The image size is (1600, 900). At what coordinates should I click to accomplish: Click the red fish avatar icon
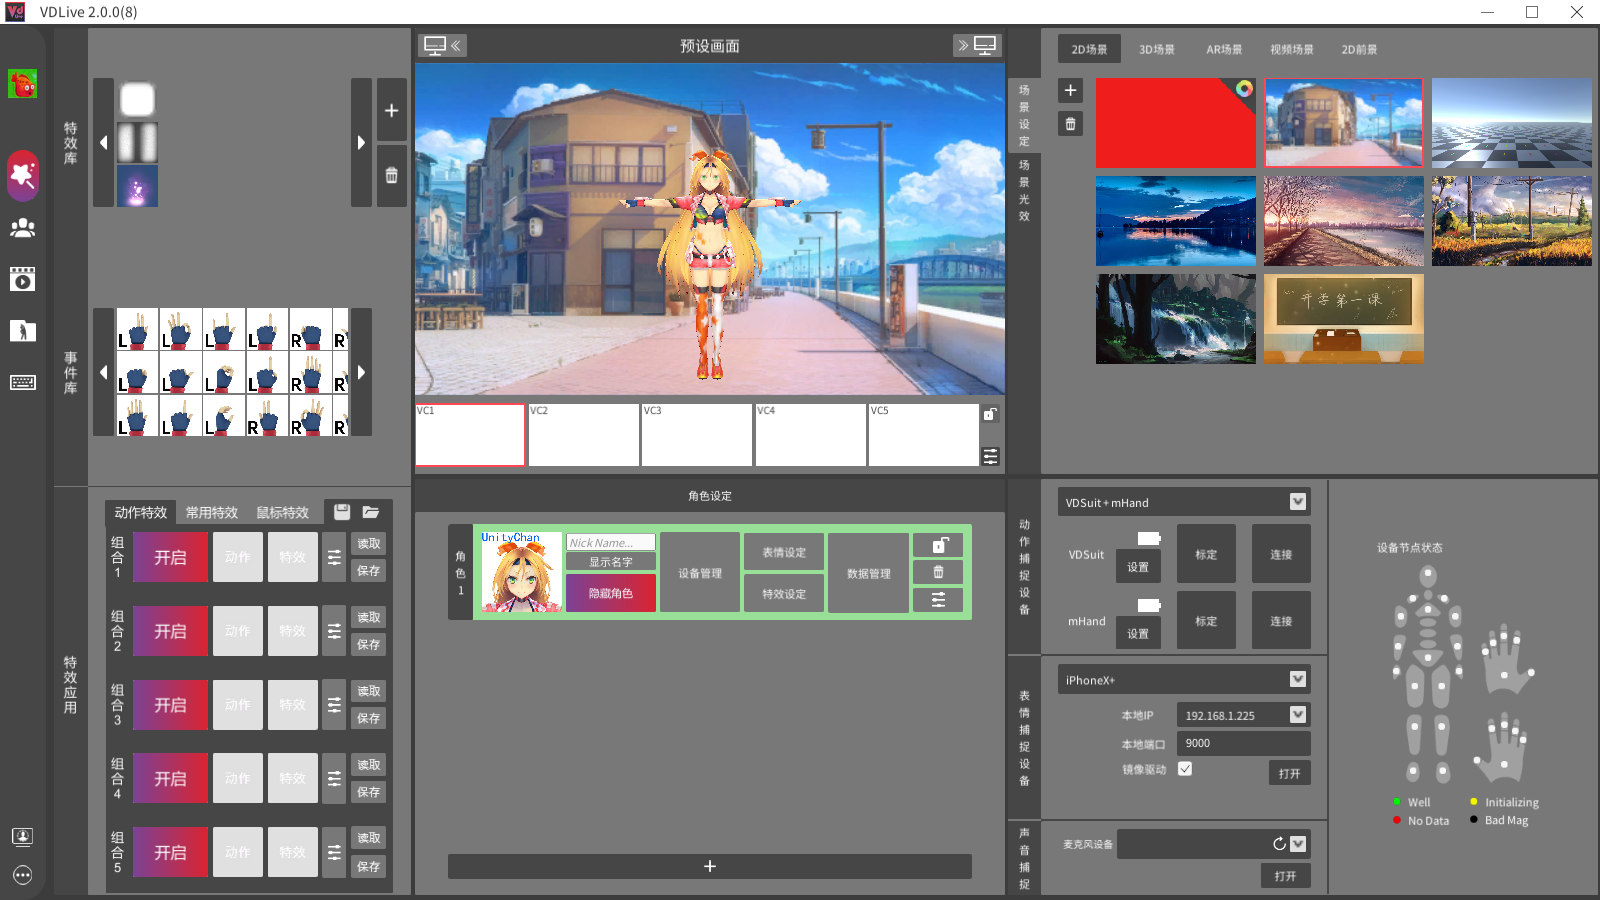pyautogui.click(x=22, y=84)
